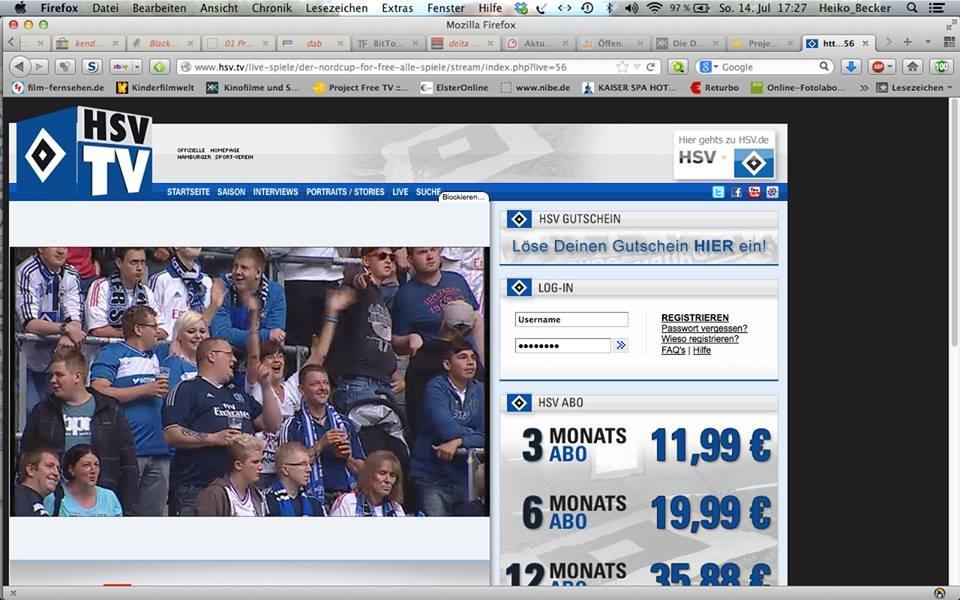This screenshot has height=600, width=960.
Task: Open the eBay button dropdown arrow
Action: (x=137, y=67)
